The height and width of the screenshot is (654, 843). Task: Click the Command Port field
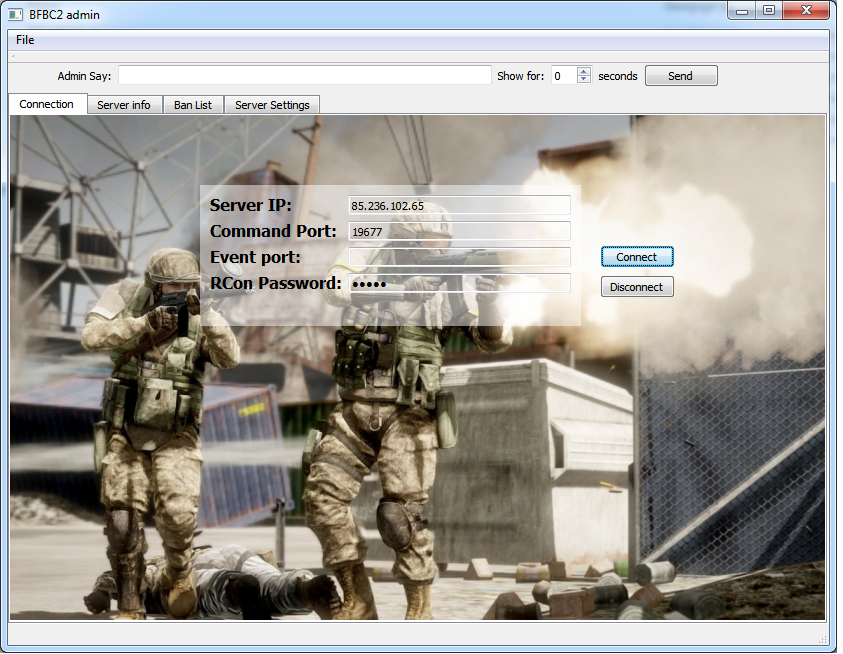(459, 231)
